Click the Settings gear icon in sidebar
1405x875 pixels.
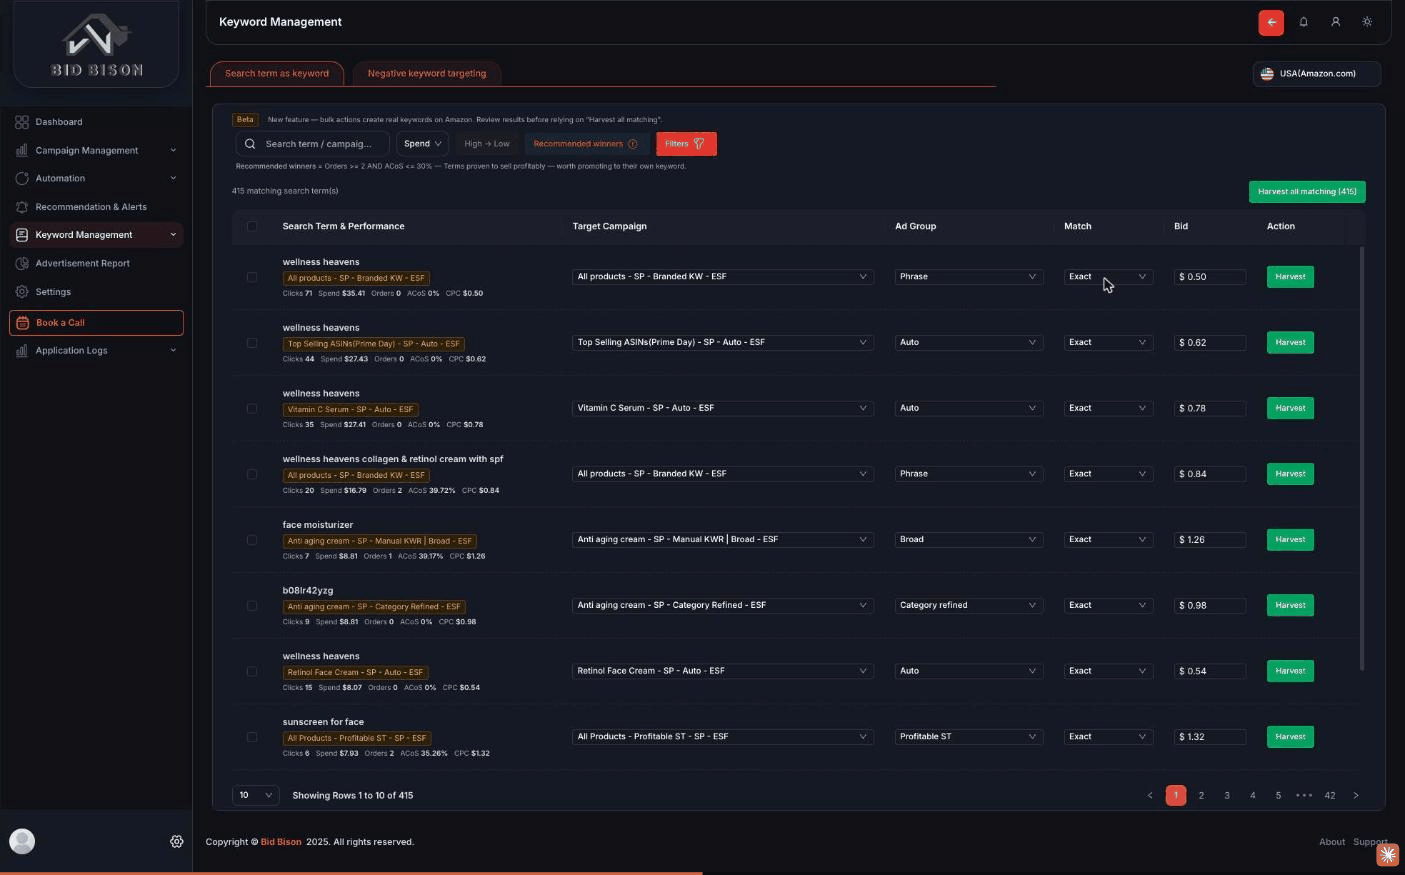click(22, 292)
